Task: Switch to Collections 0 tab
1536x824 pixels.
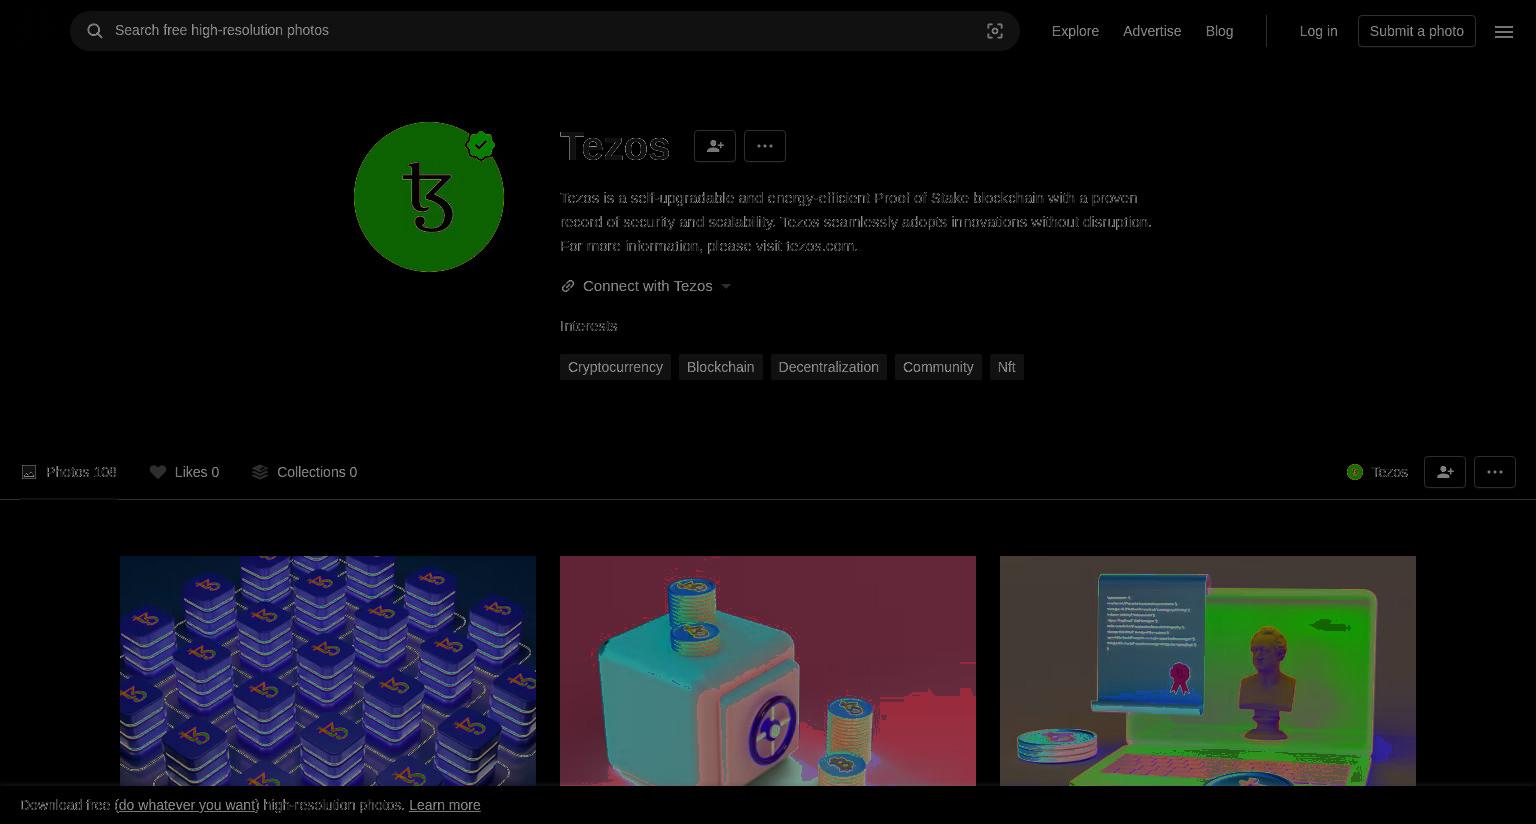Action: point(304,472)
